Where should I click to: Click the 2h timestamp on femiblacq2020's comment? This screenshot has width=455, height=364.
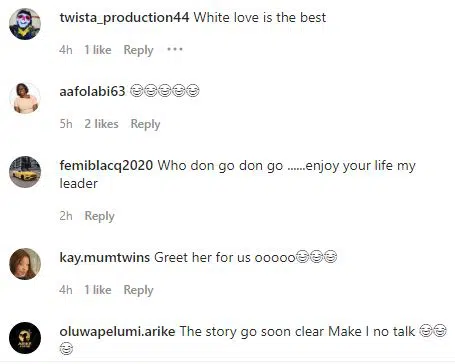tap(66, 216)
